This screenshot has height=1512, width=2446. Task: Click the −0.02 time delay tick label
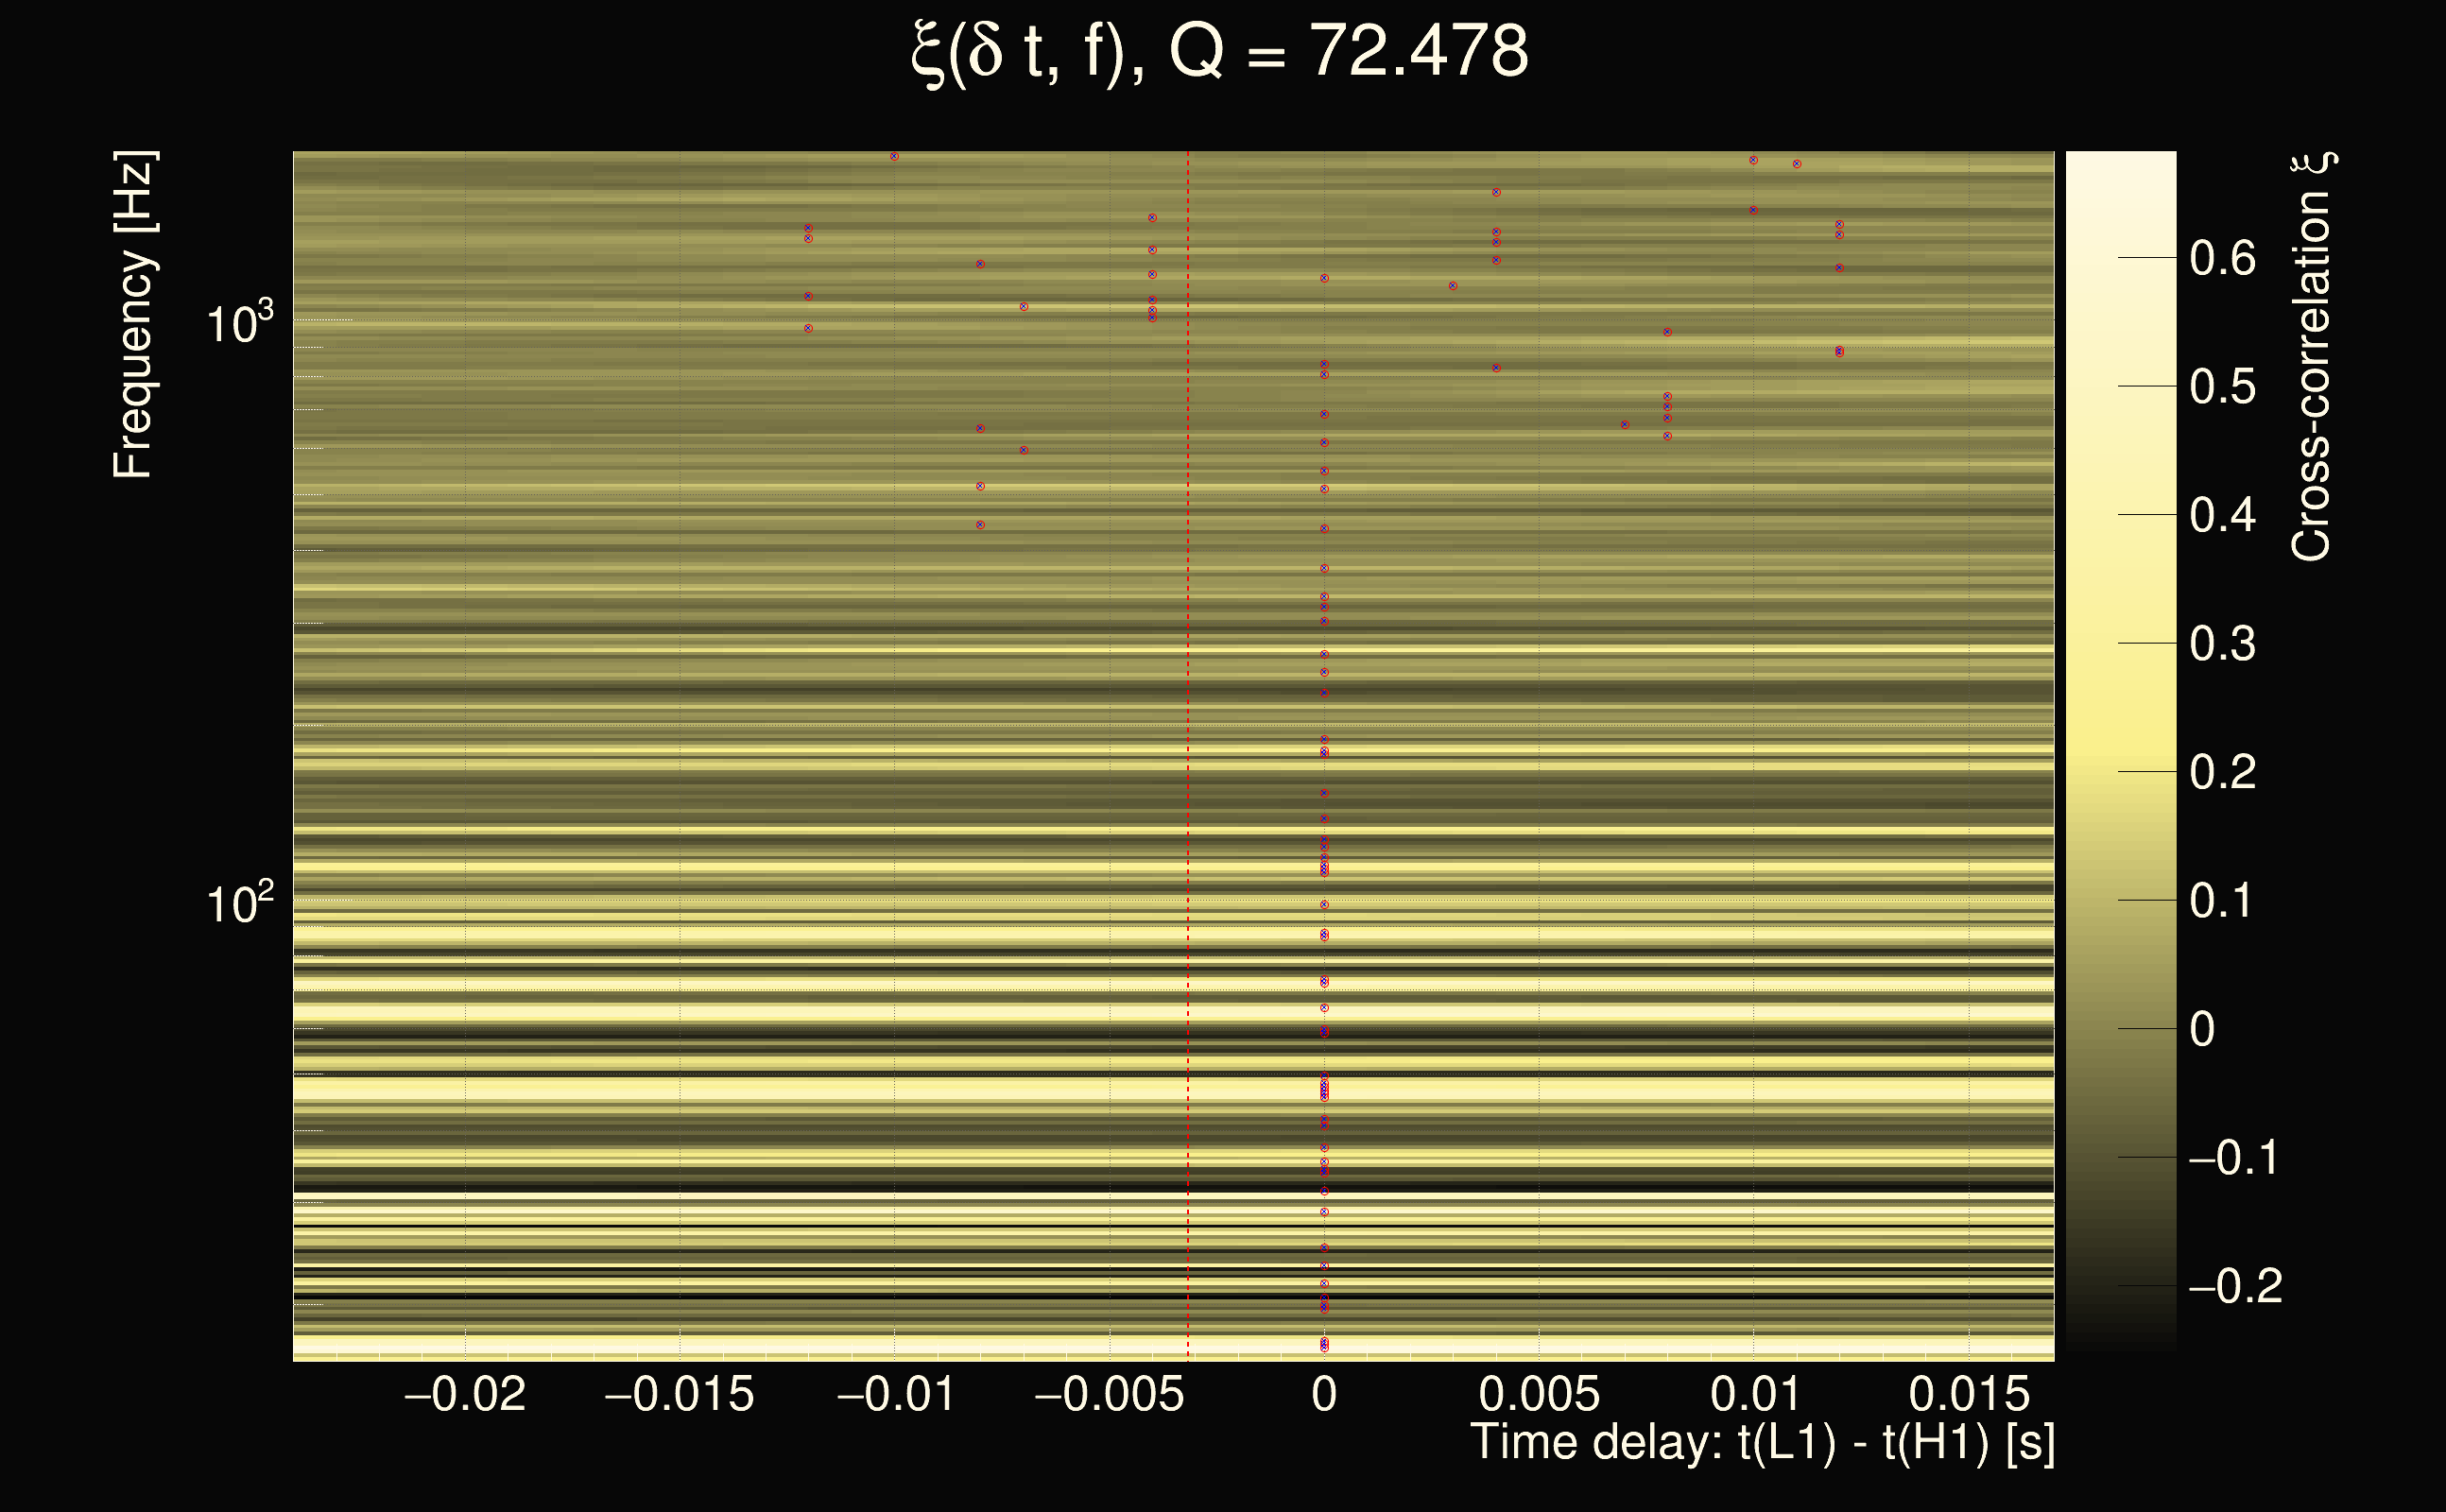click(x=465, y=1394)
